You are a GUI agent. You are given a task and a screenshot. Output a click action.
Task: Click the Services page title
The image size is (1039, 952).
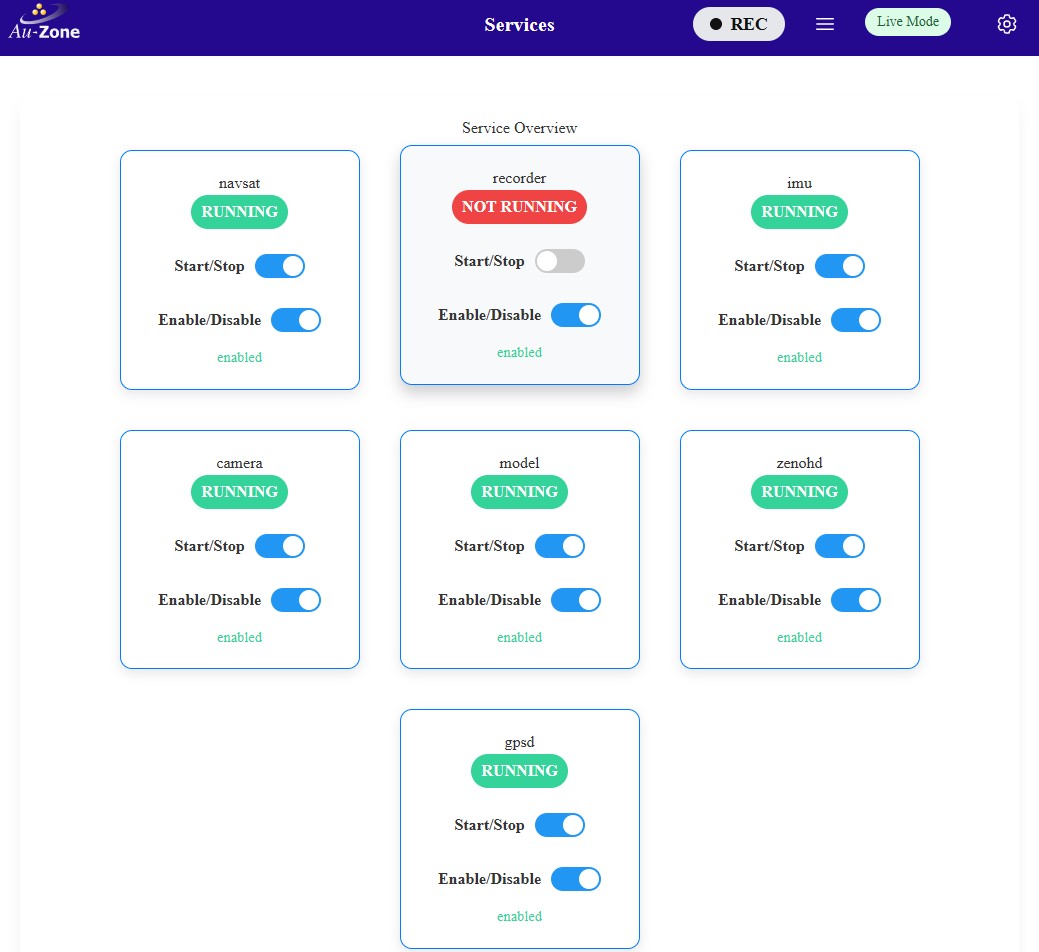pos(520,25)
